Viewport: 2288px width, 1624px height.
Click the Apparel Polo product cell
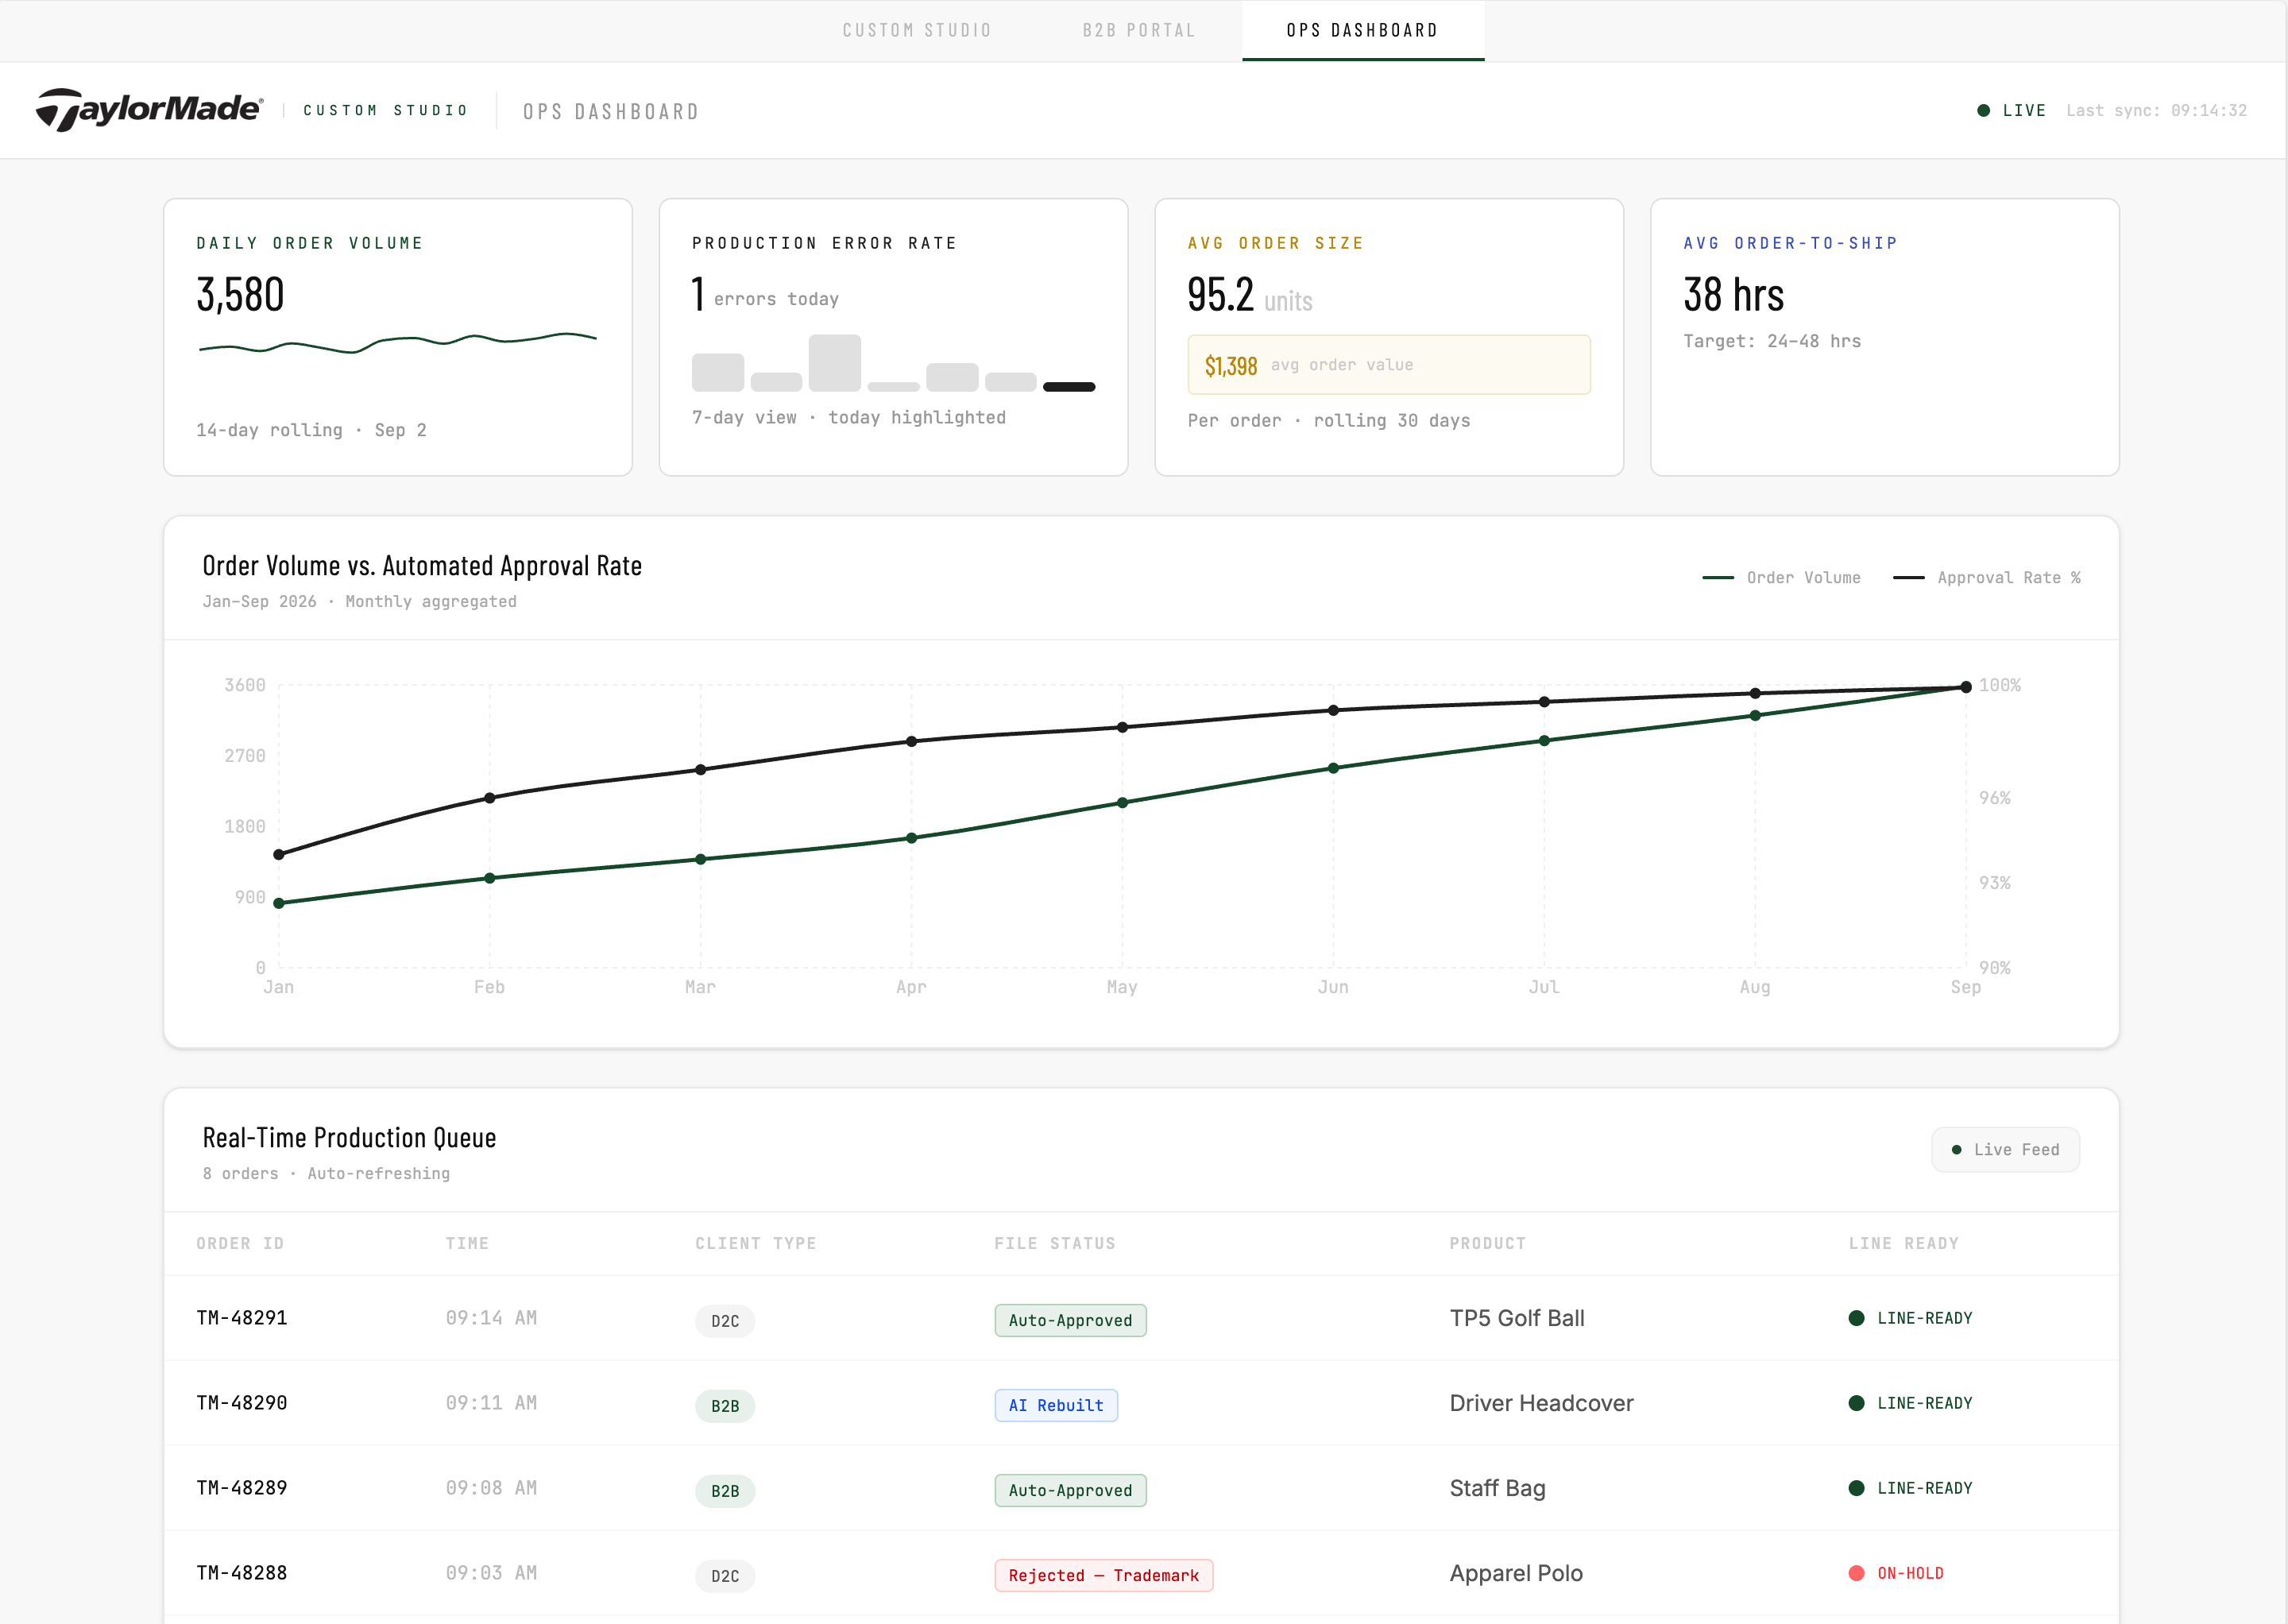(1516, 1573)
